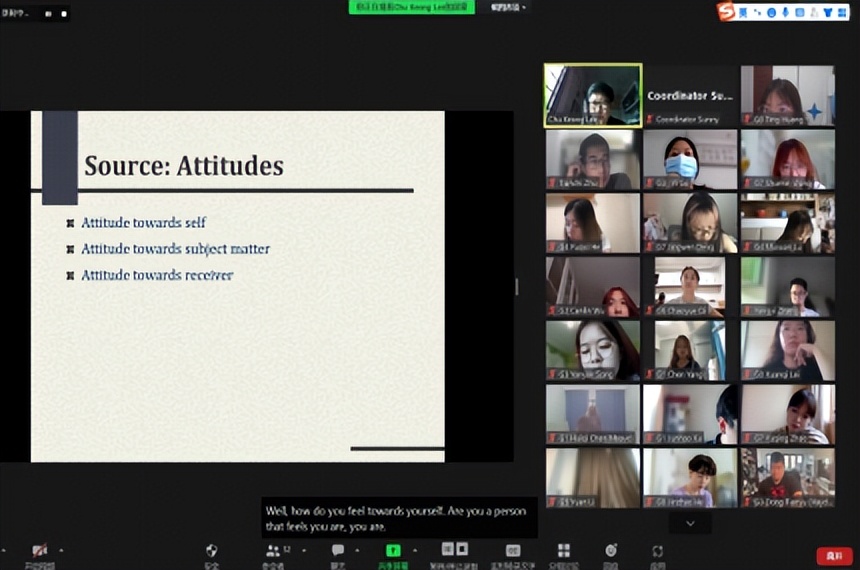Unmute the microphone in the meeting toolbar
This screenshot has width=860, height=570.
pos(39,551)
